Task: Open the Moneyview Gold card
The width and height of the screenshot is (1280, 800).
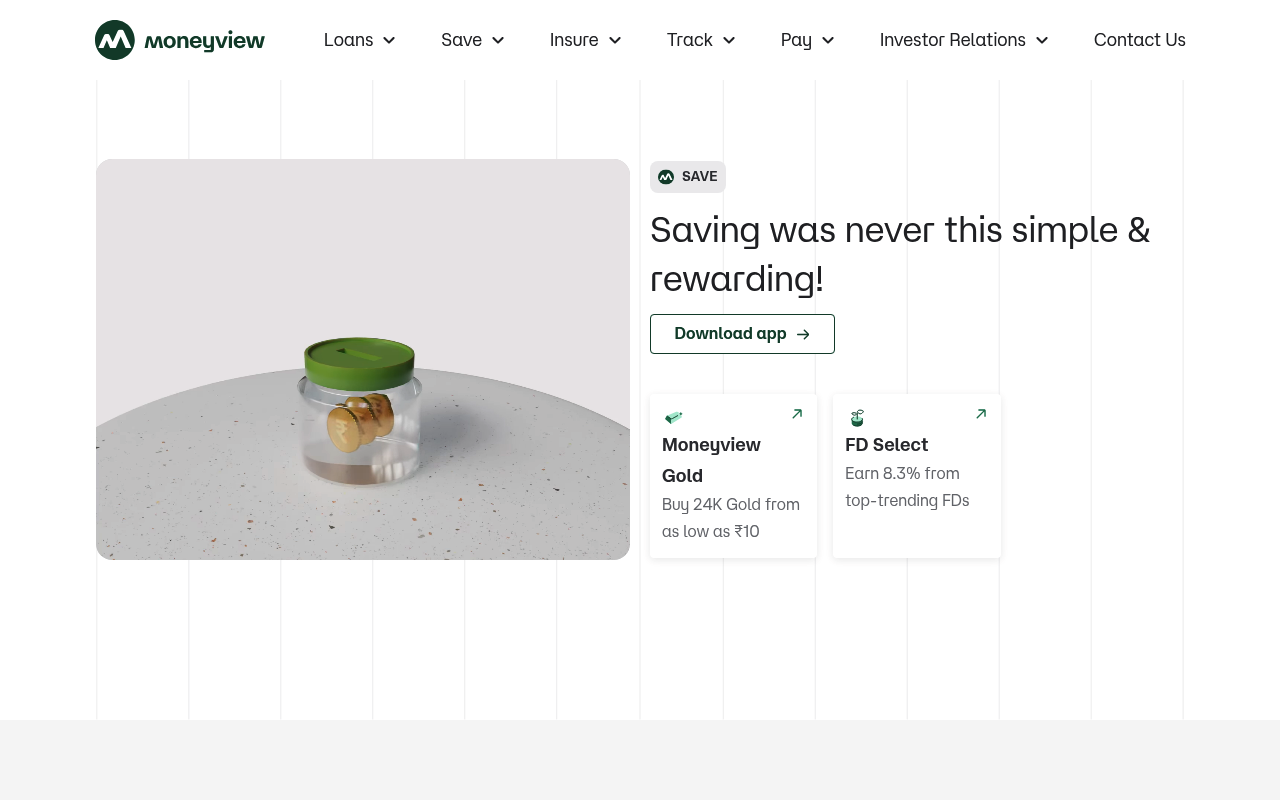Action: [733, 476]
